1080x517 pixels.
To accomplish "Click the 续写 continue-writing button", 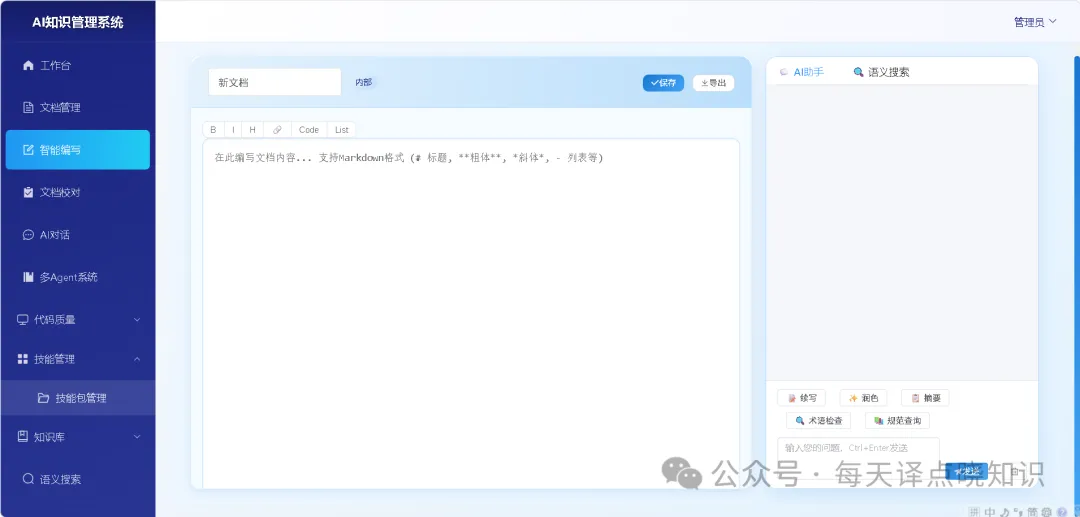I will (x=802, y=398).
